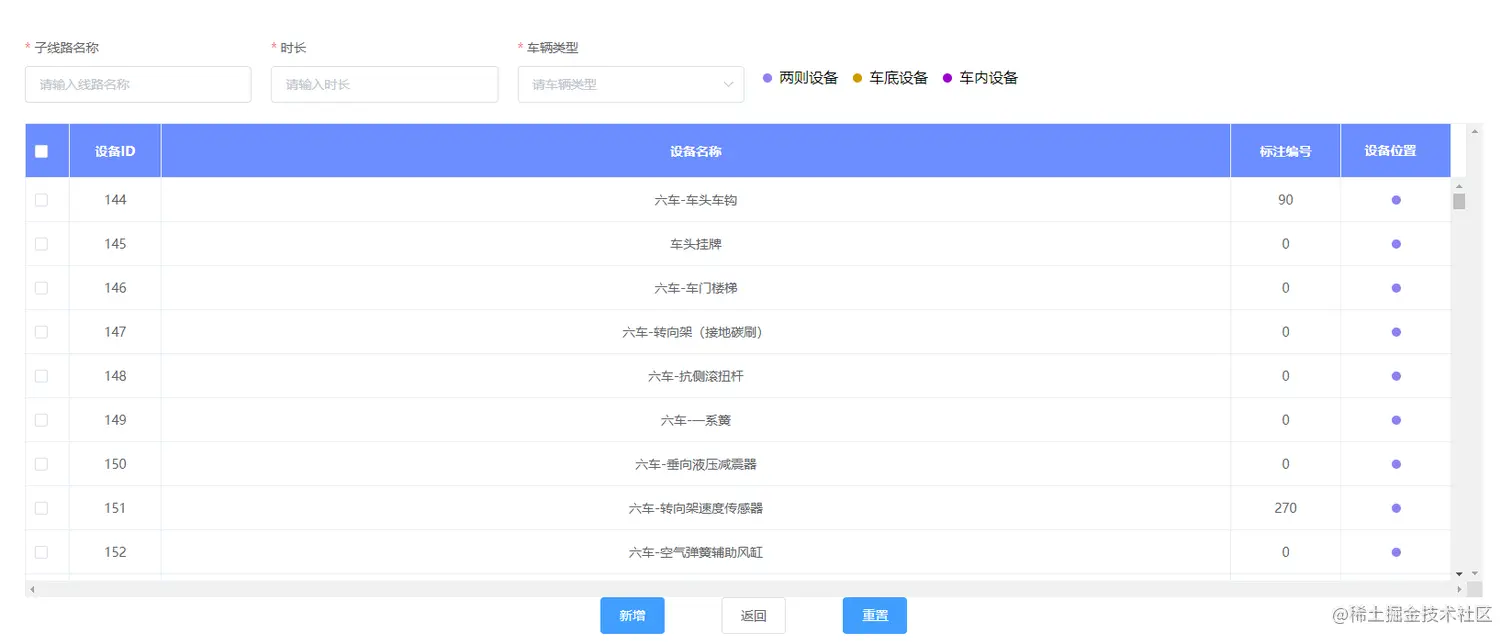Click the 六车-车门楼梯 cell

click(x=696, y=288)
